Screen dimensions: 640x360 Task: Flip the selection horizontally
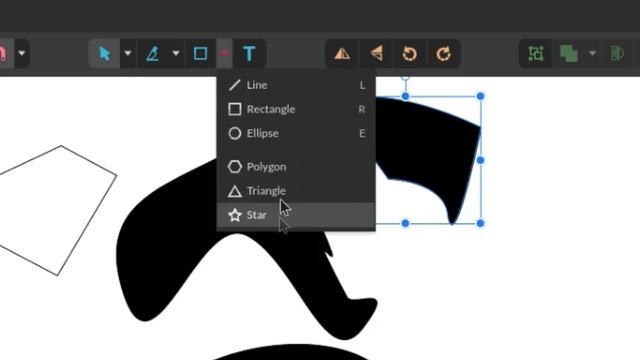click(342, 53)
